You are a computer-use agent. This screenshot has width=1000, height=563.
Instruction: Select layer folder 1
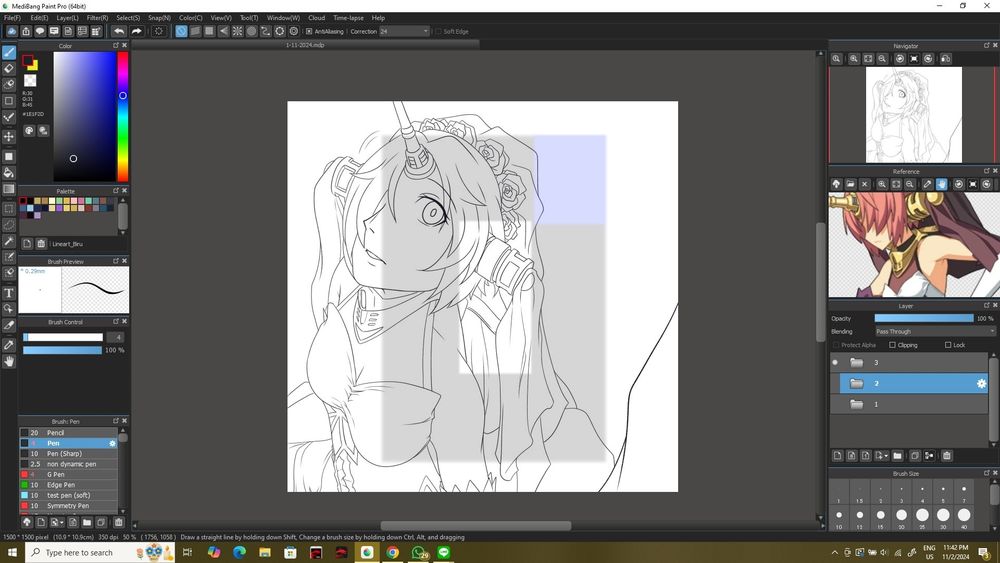909,404
